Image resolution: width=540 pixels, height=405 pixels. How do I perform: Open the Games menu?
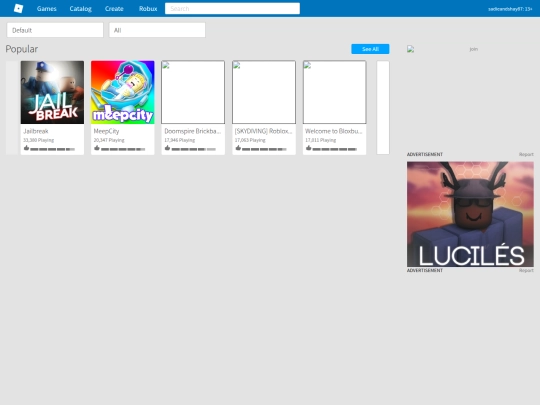point(46,9)
